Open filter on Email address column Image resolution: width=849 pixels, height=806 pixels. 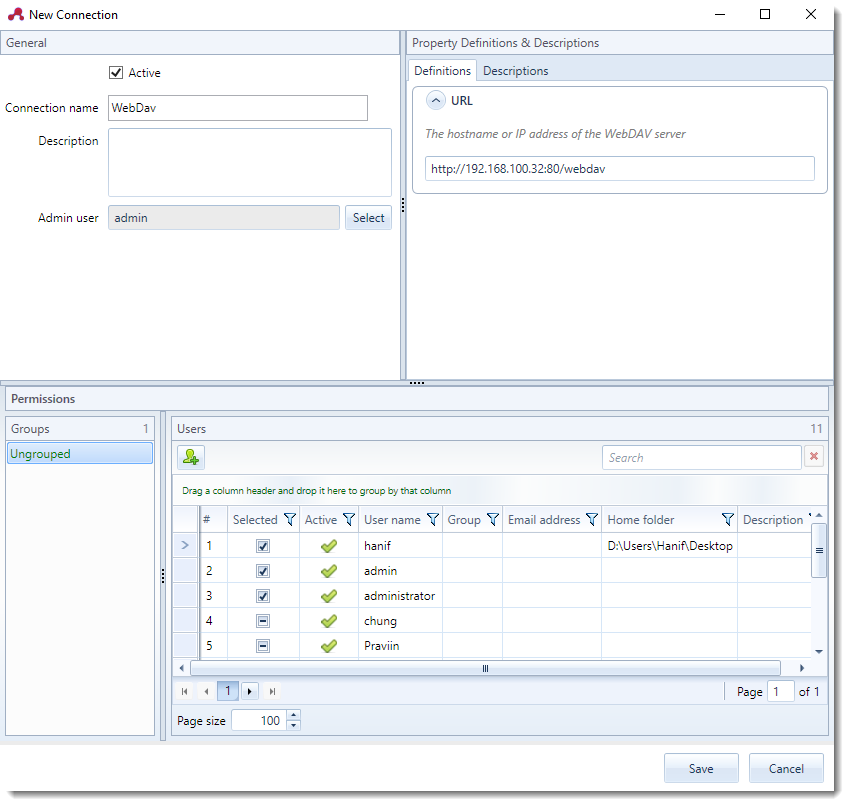tap(592, 520)
